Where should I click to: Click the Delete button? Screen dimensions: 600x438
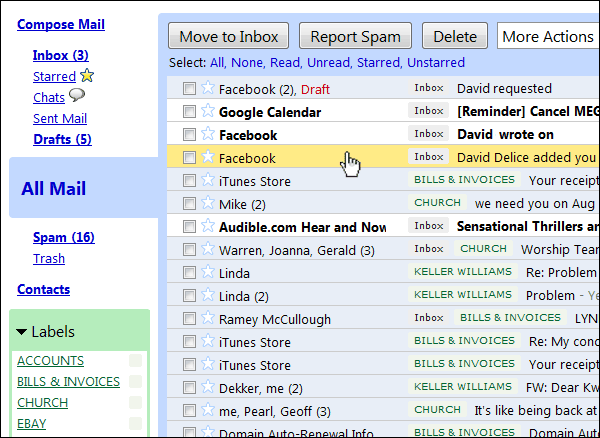(x=455, y=36)
